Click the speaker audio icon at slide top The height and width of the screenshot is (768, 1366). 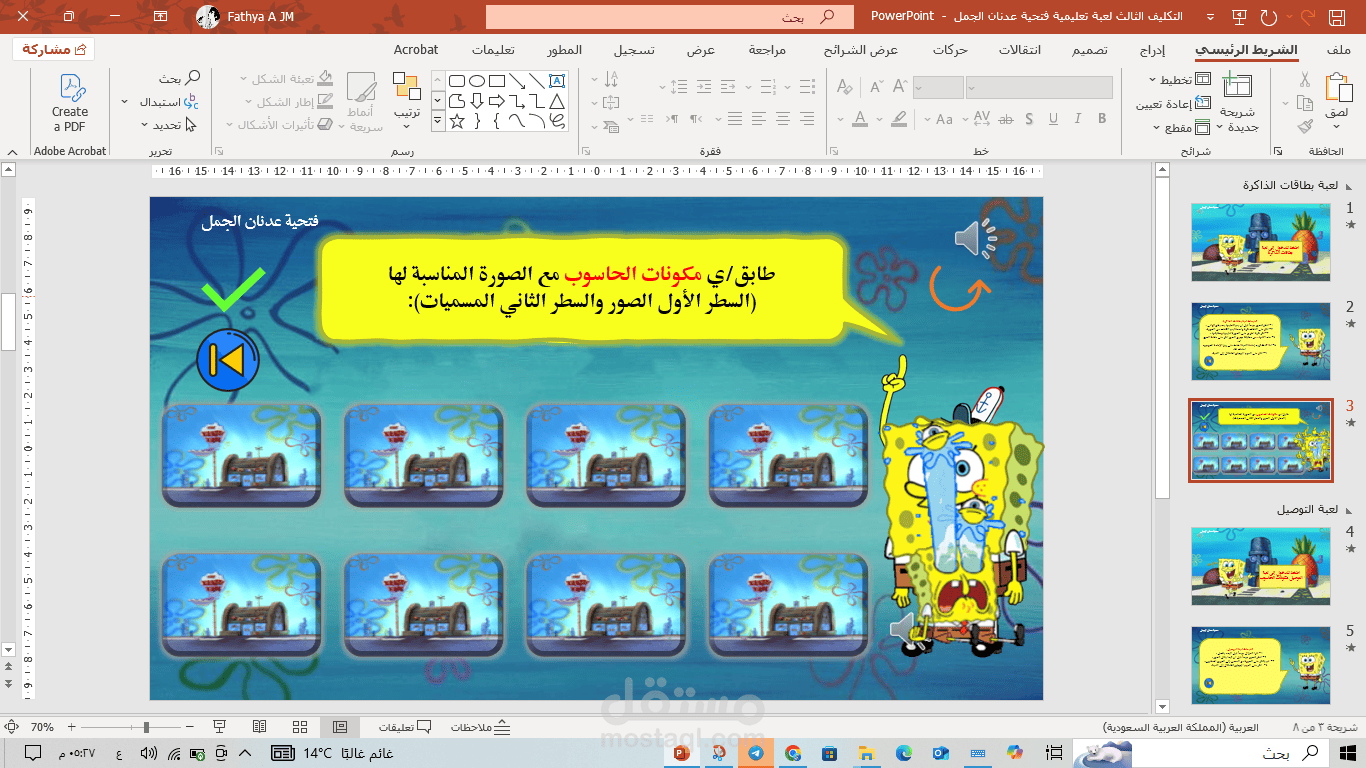(x=975, y=238)
